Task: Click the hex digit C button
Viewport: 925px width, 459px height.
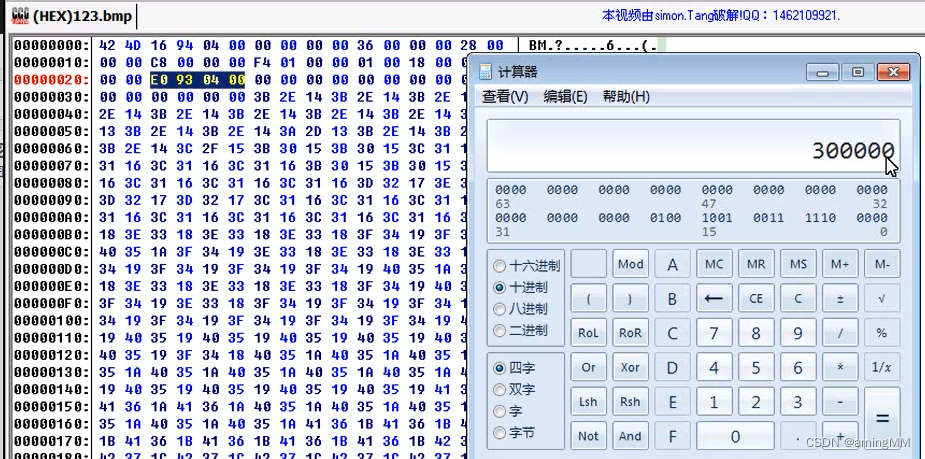Action: [x=672, y=333]
